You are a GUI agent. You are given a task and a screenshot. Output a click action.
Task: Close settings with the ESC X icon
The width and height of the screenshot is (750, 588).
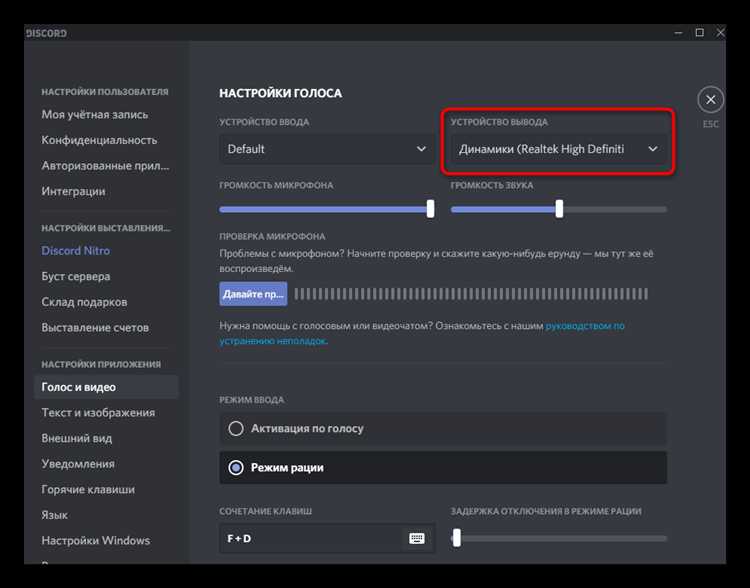point(710,100)
